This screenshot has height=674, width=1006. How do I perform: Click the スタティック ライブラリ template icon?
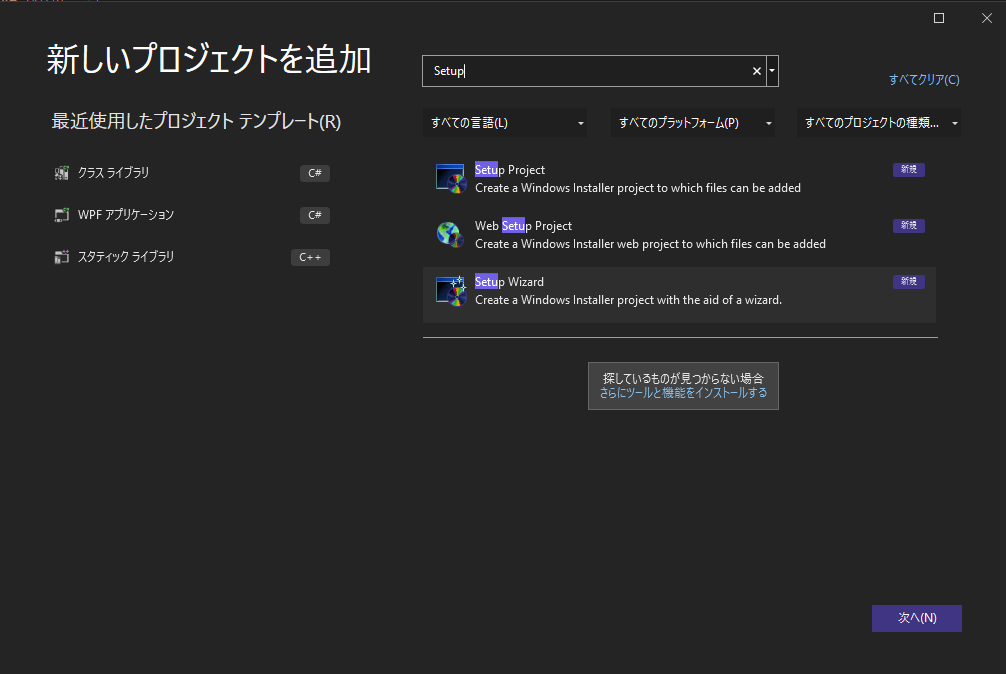tap(62, 256)
